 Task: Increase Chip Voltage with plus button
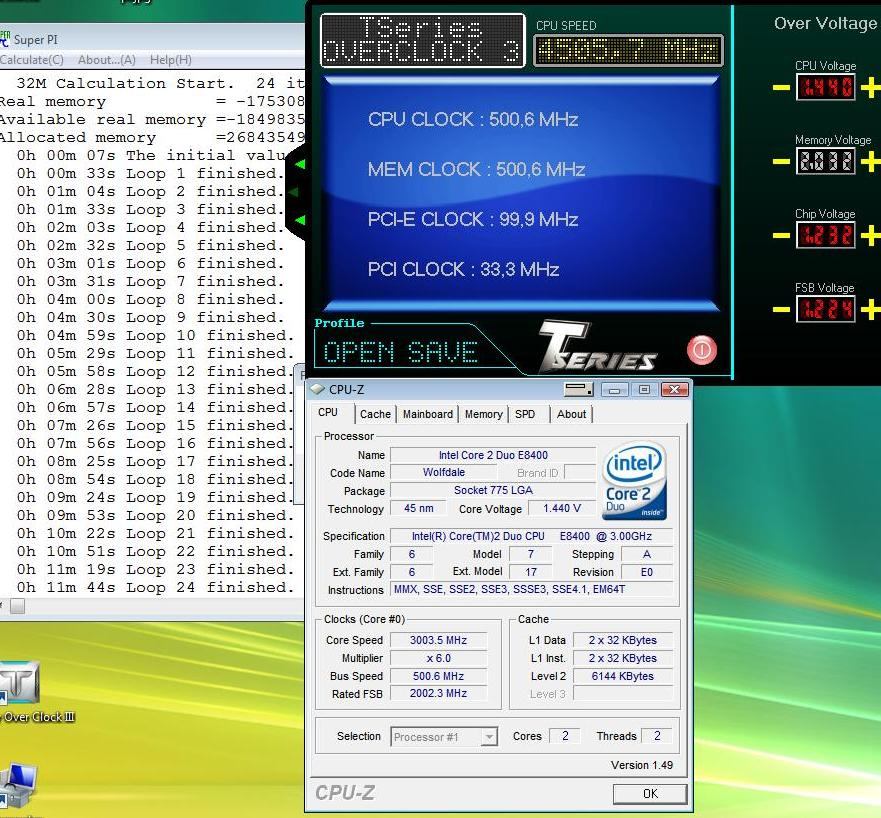870,235
